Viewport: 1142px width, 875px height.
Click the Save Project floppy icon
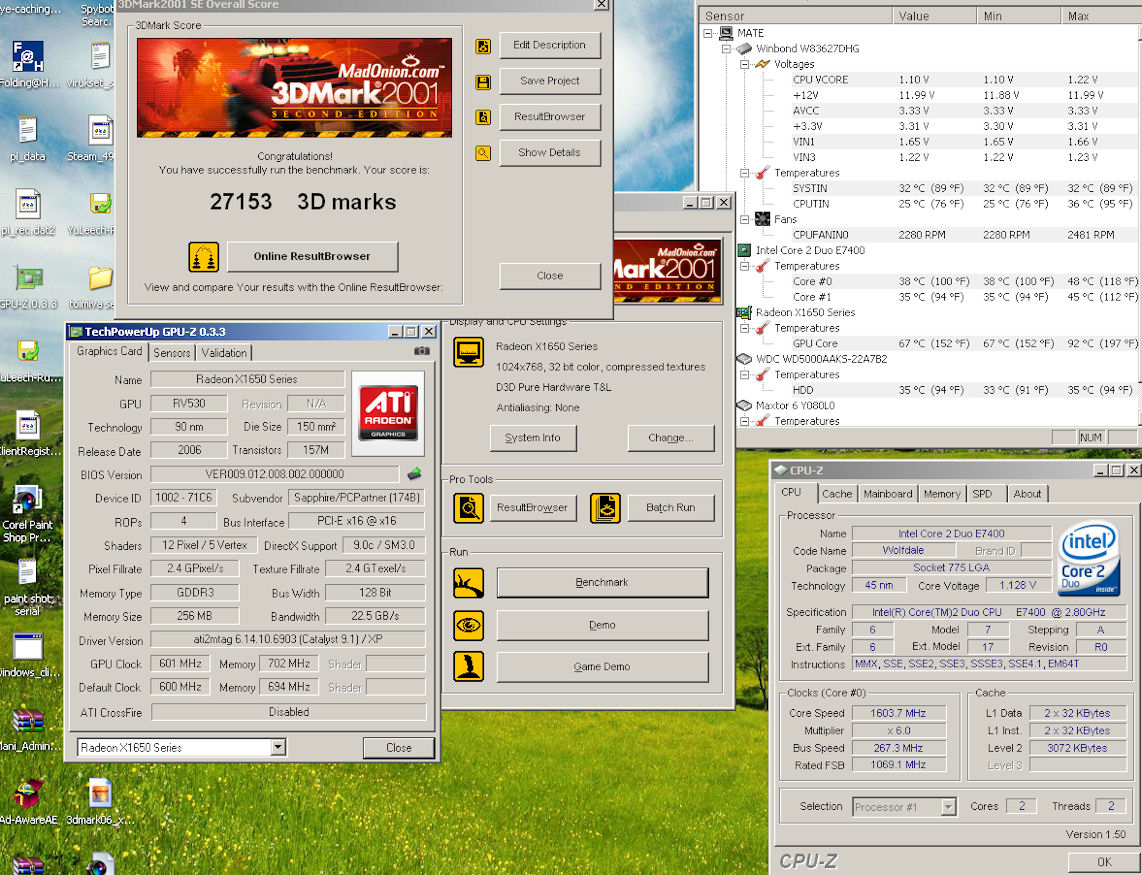click(x=483, y=82)
